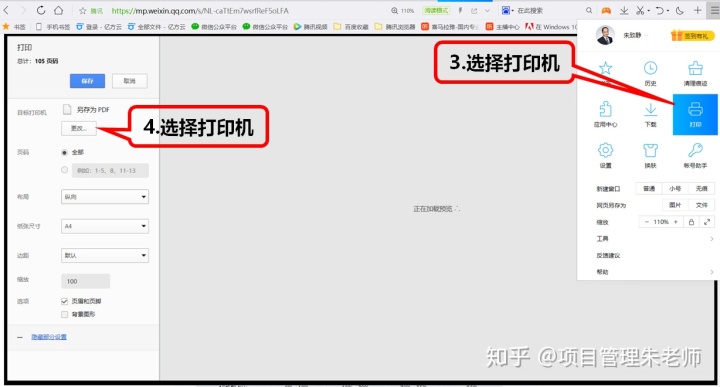Open a new normal window option

tap(649, 189)
